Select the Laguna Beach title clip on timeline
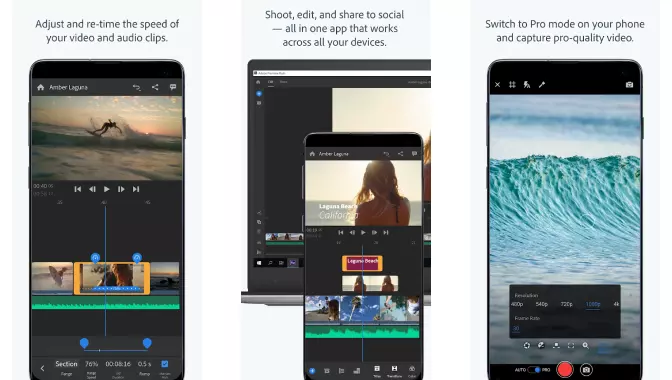The image size is (672, 380). 362,263
